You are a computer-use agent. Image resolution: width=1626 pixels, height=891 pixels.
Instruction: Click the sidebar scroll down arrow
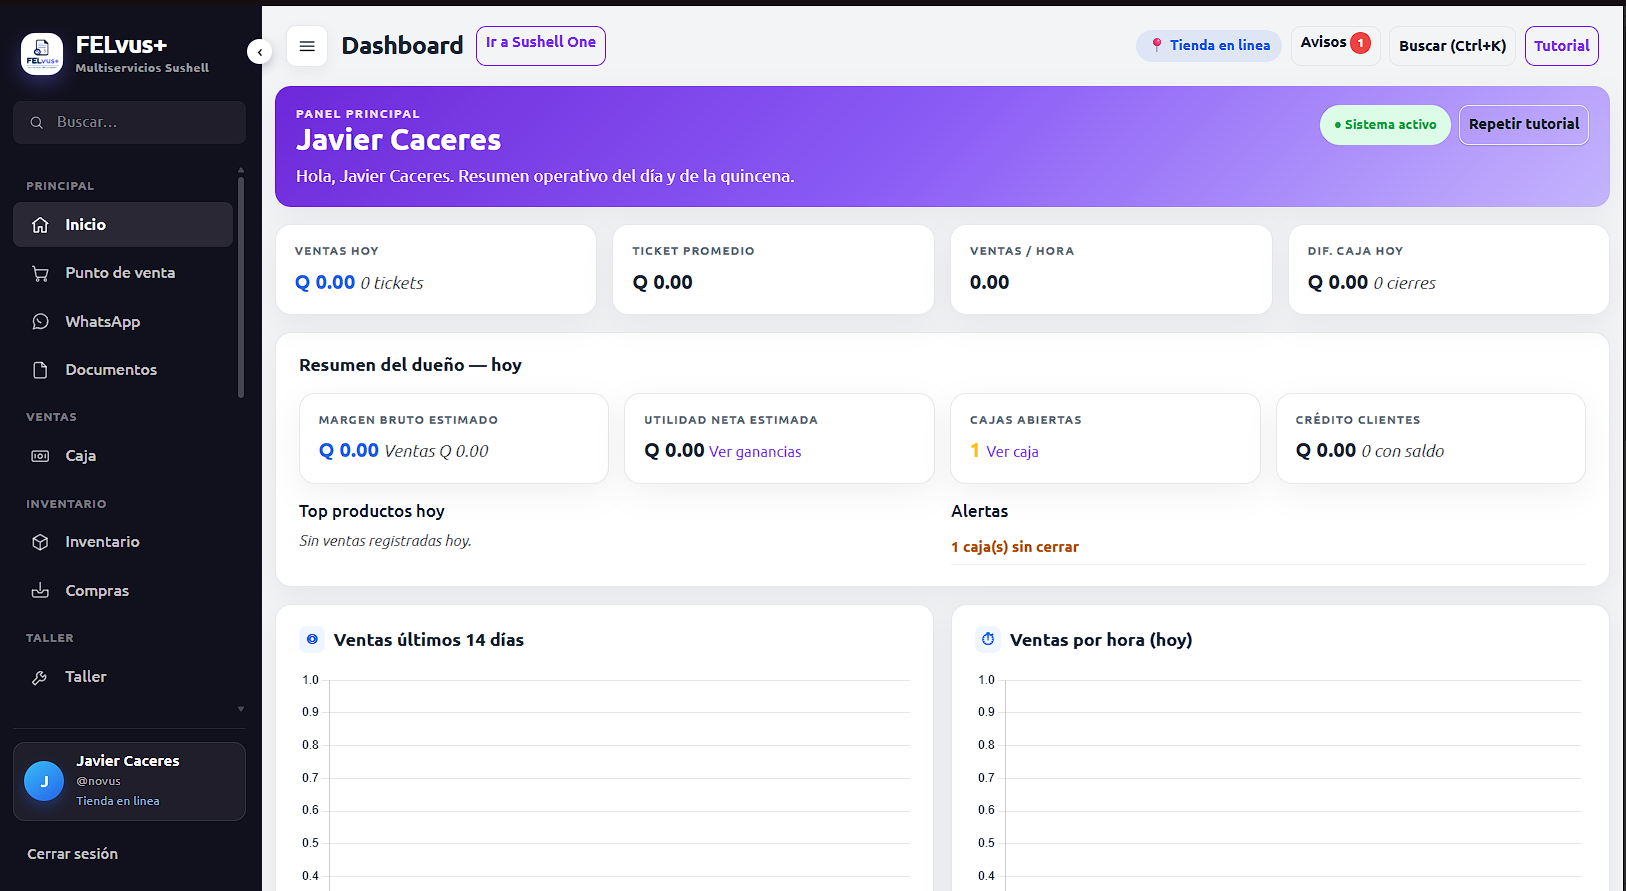241,709
